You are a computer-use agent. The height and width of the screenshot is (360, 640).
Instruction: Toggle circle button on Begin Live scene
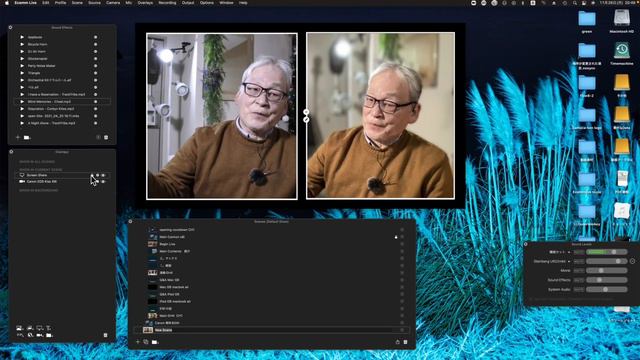pyautogui.click(x=402, y=244)
